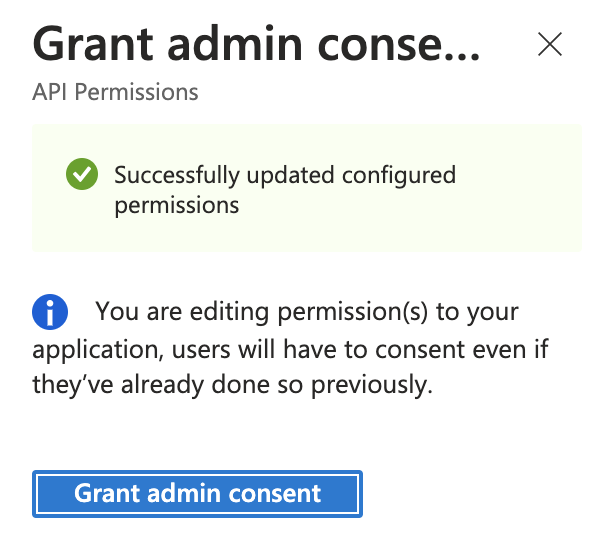
Task: Click the line You are editing permission(s) to your
Action: click(307, 311)
